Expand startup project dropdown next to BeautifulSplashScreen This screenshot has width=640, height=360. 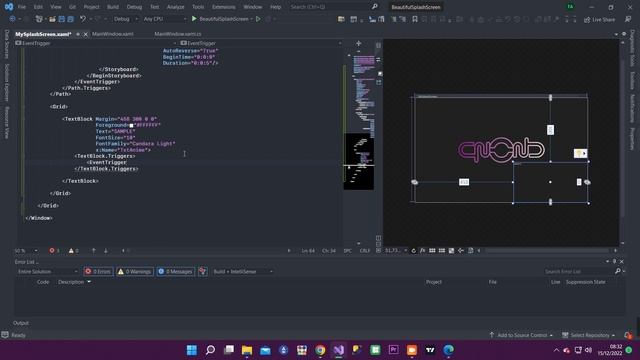point(252,19)
